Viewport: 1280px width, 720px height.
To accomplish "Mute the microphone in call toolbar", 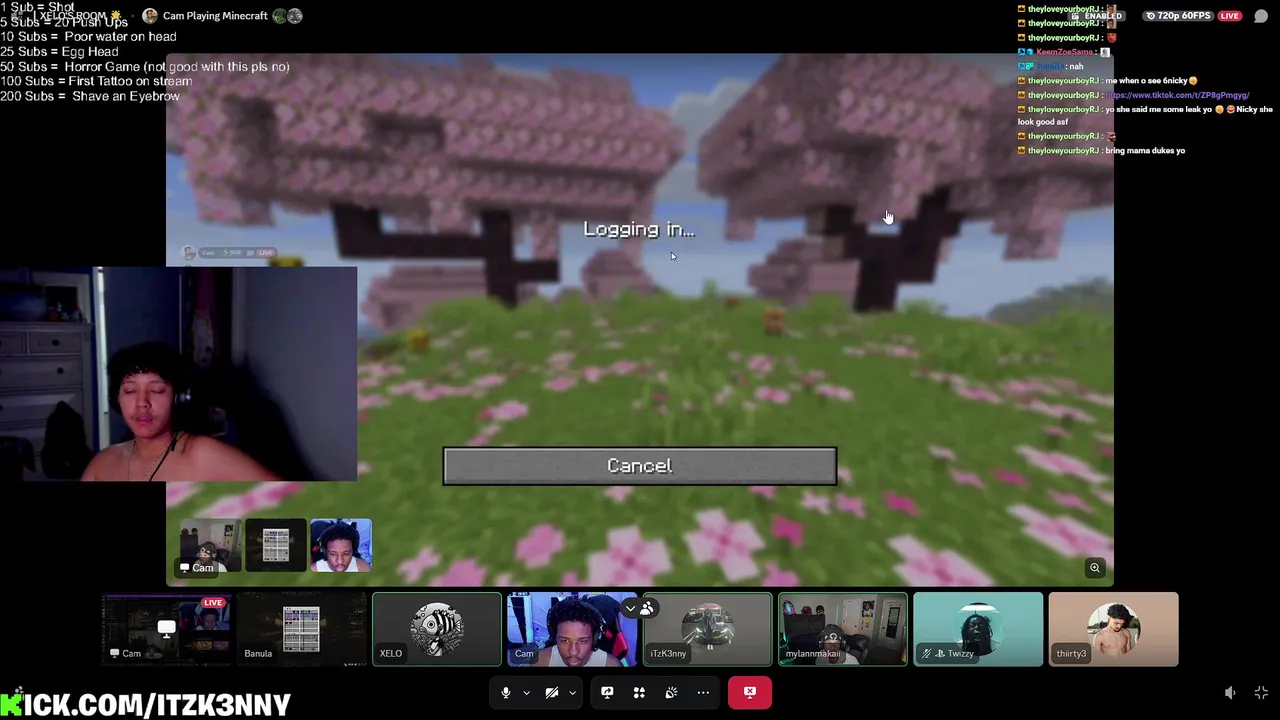I will pos(506,693).
